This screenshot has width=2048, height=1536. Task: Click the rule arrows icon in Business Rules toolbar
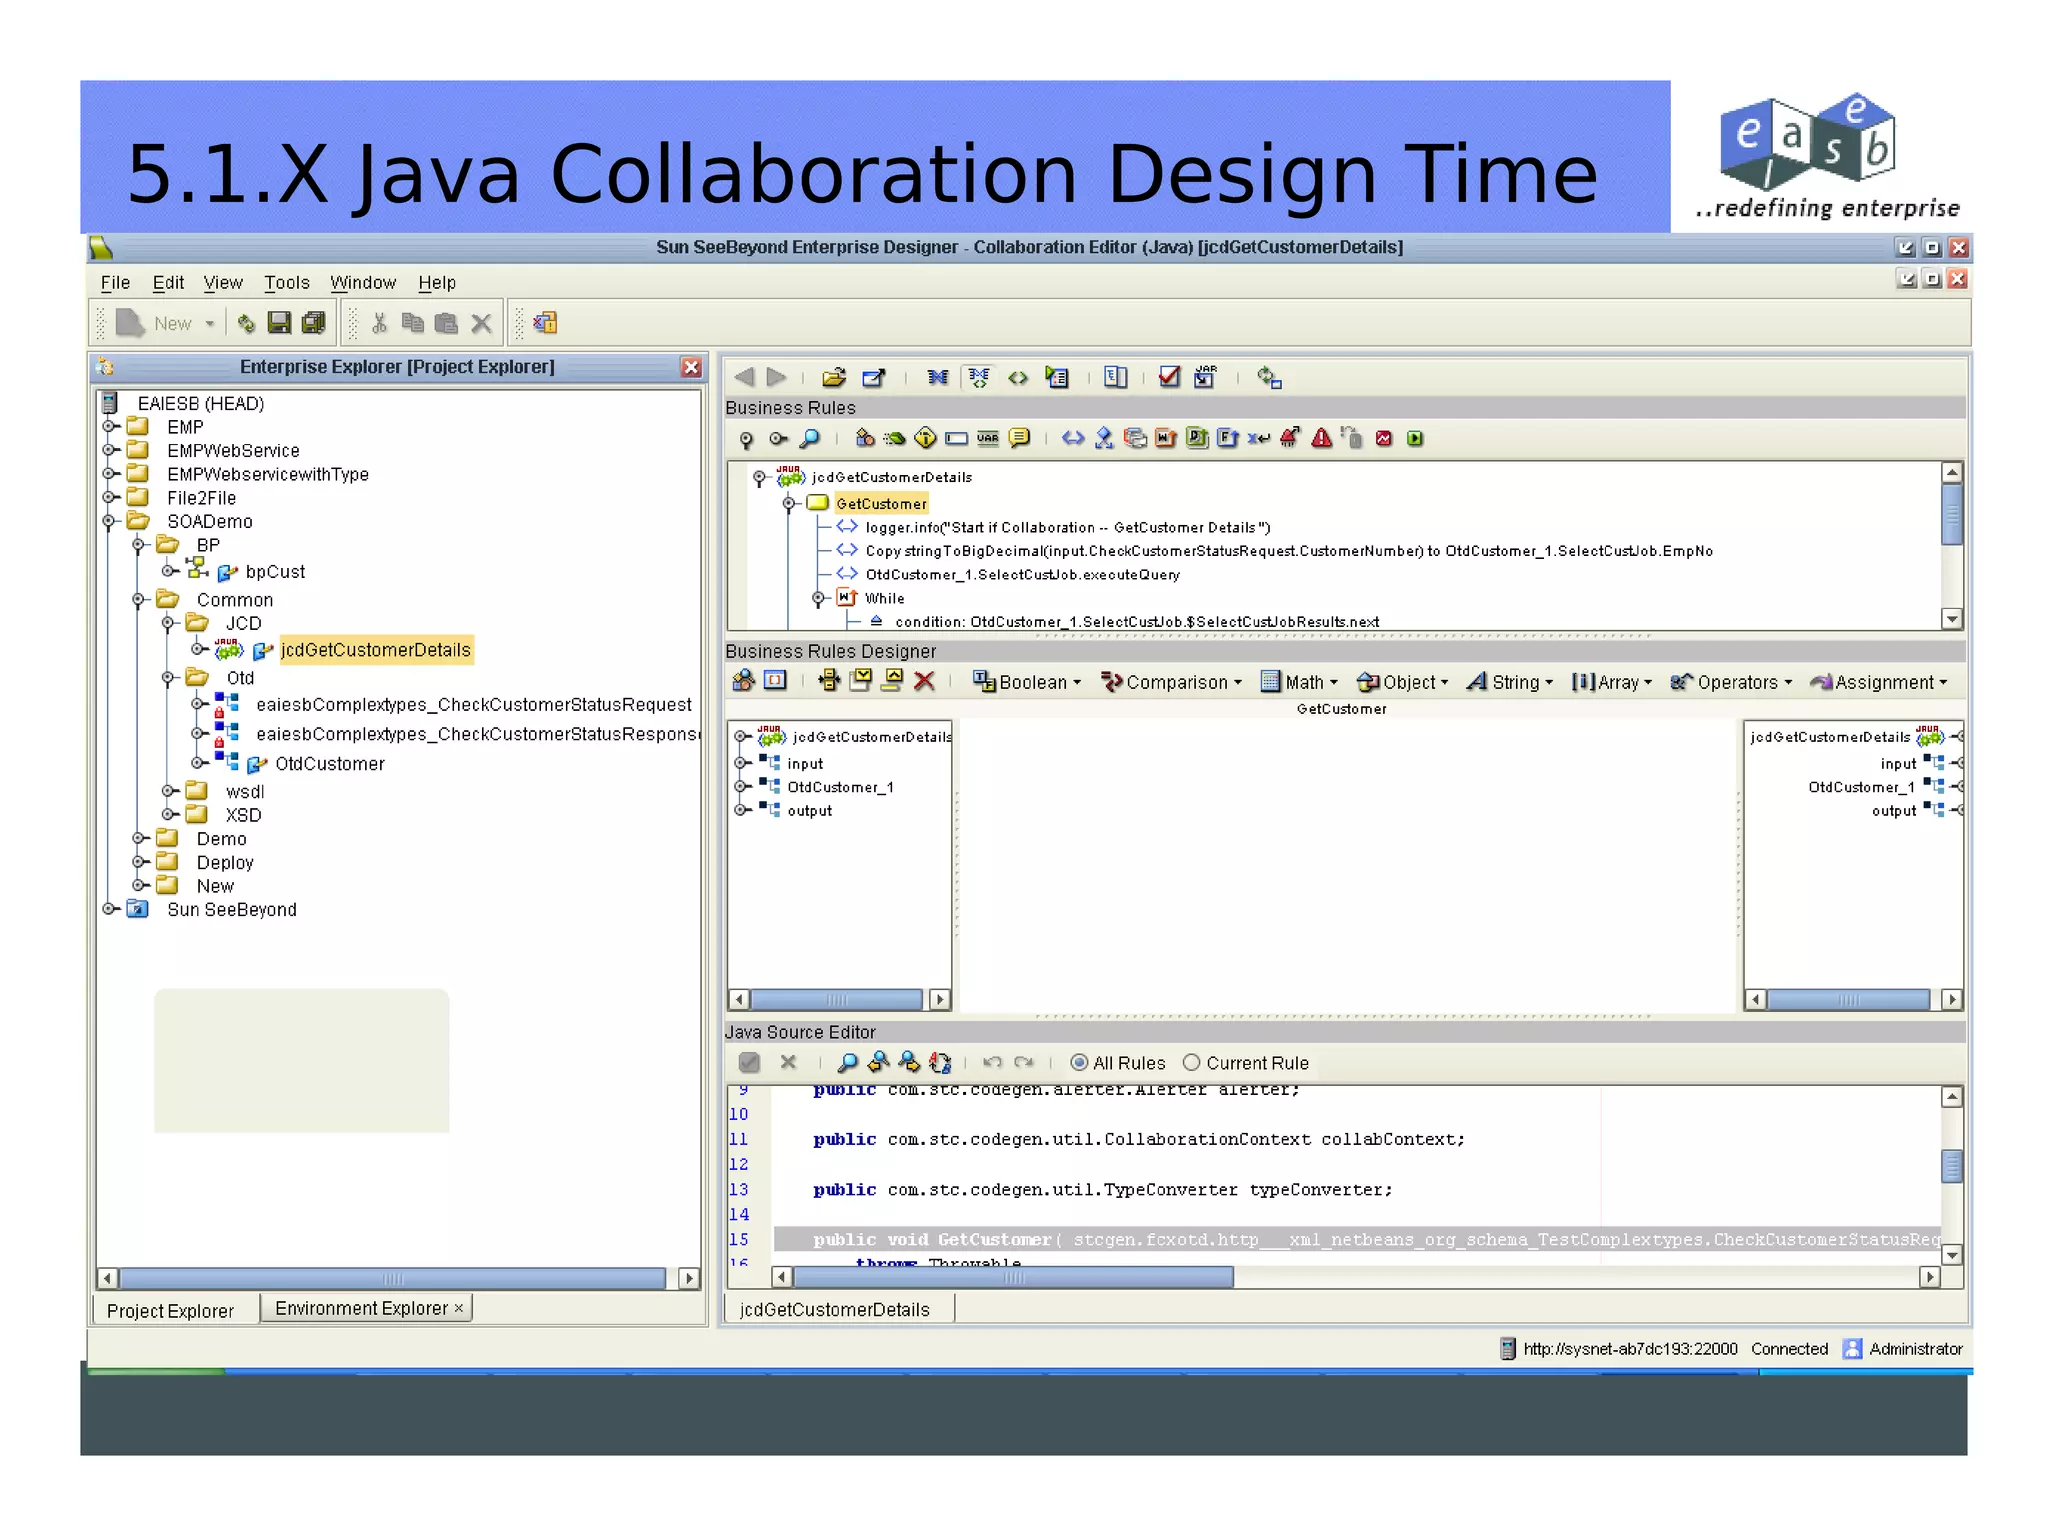(1073, 438)
